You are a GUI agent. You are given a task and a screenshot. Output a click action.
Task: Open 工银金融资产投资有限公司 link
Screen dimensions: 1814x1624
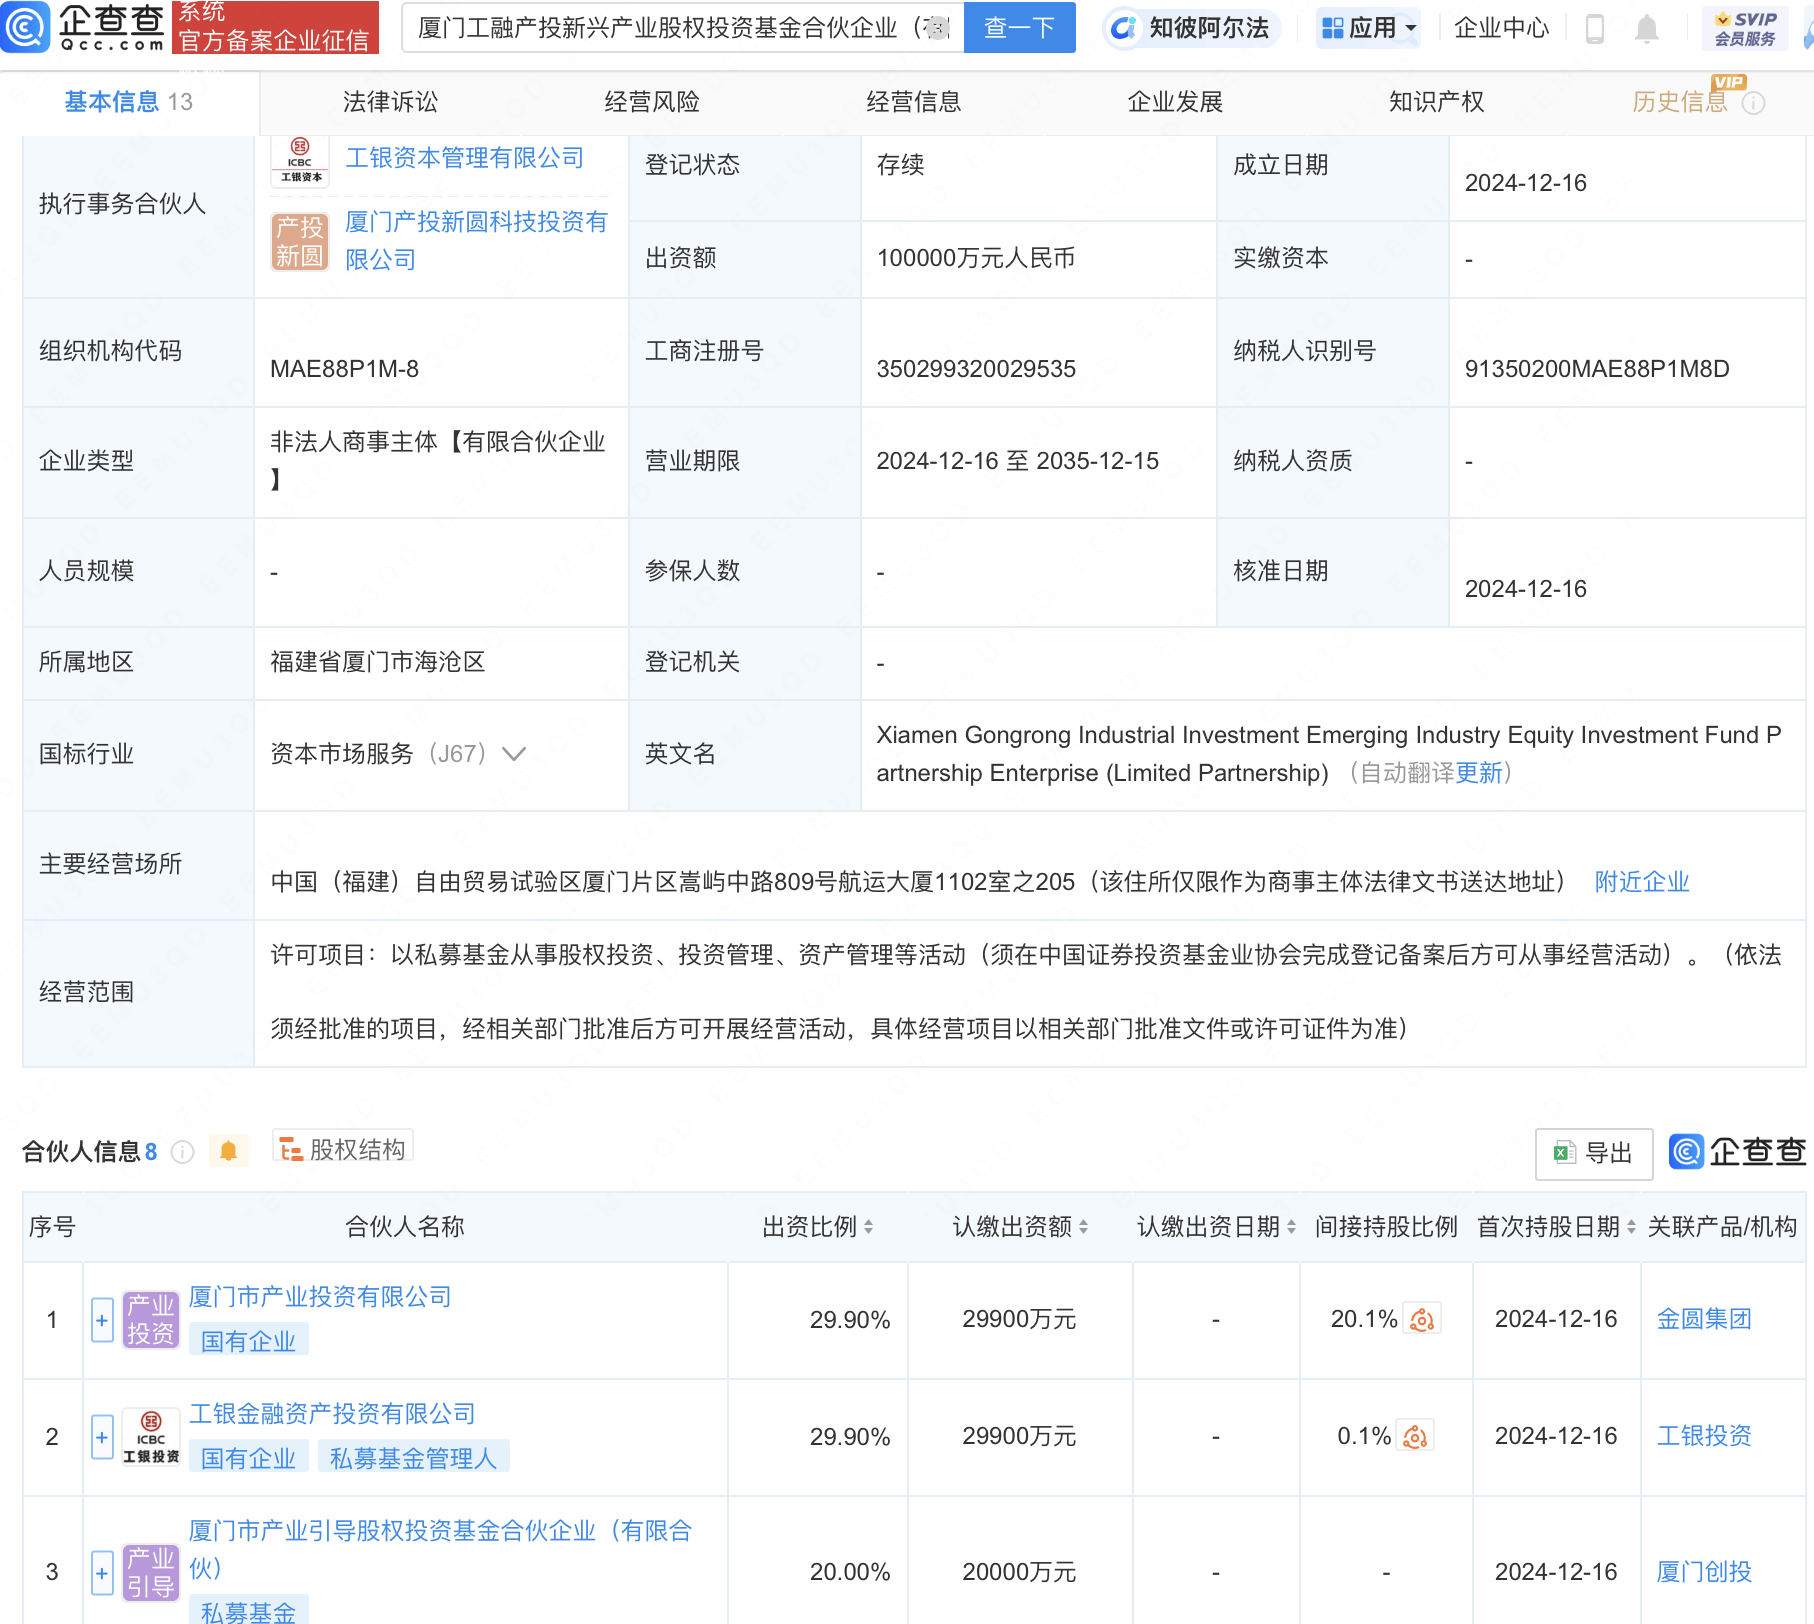[x=332, y=1414]
